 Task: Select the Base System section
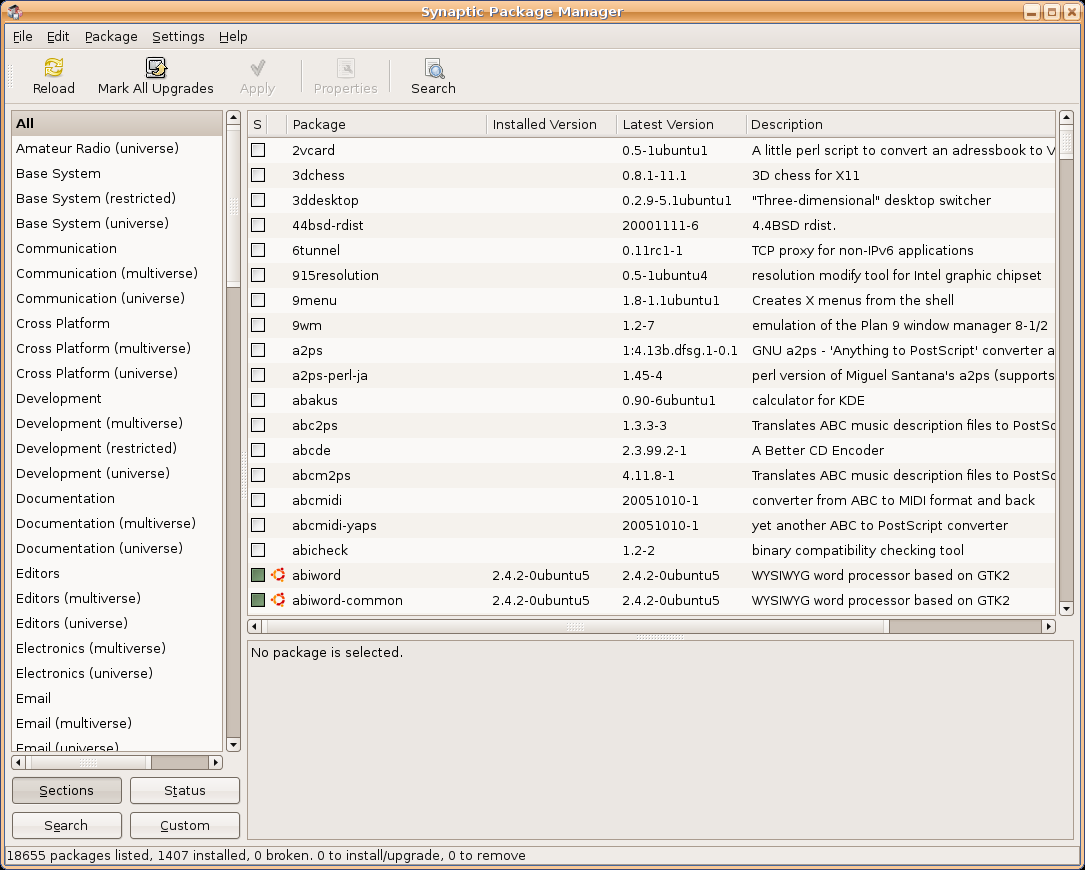117,173
